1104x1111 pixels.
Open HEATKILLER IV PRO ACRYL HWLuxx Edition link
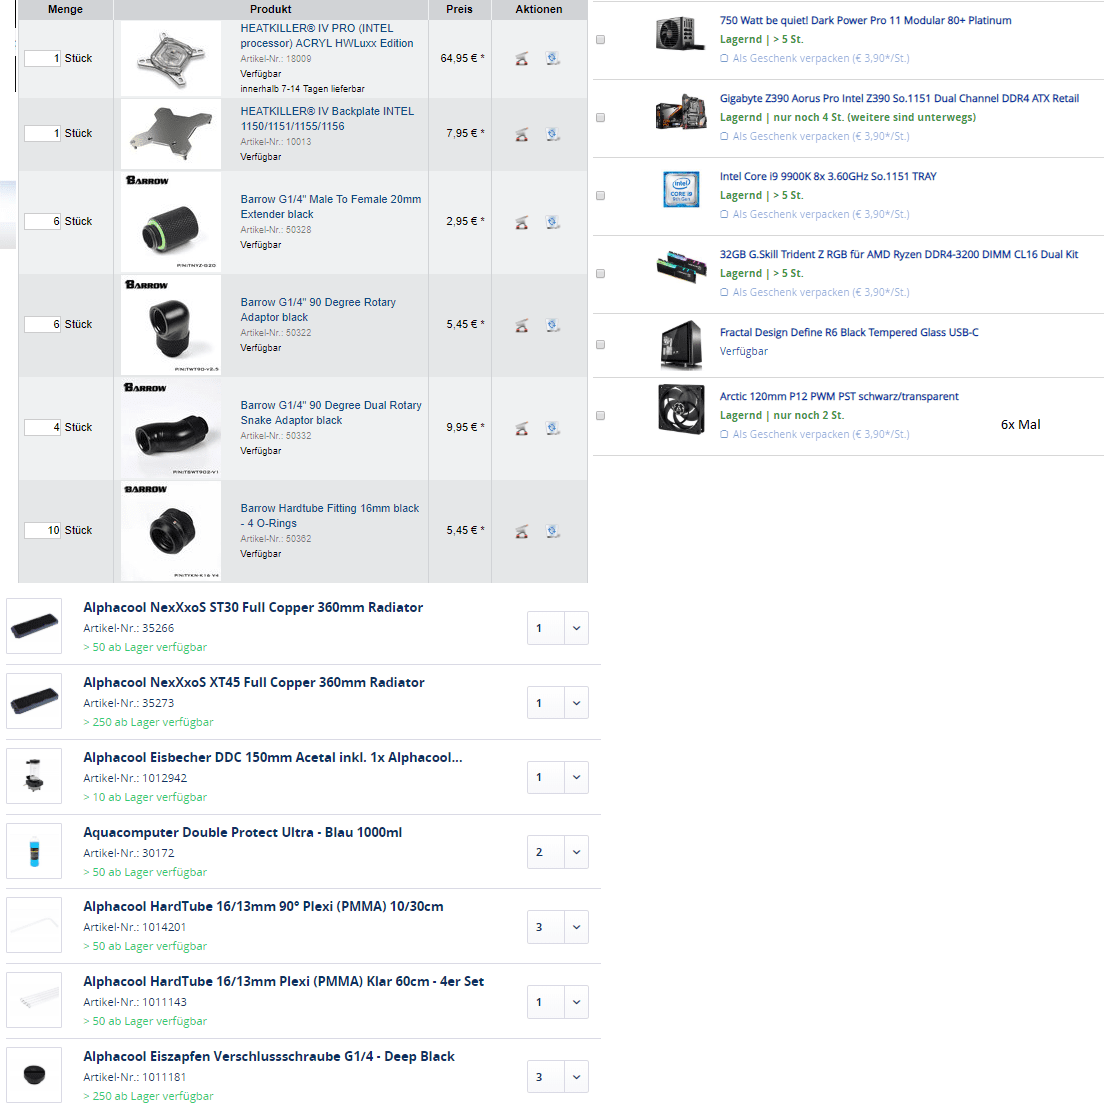[327, 35]
